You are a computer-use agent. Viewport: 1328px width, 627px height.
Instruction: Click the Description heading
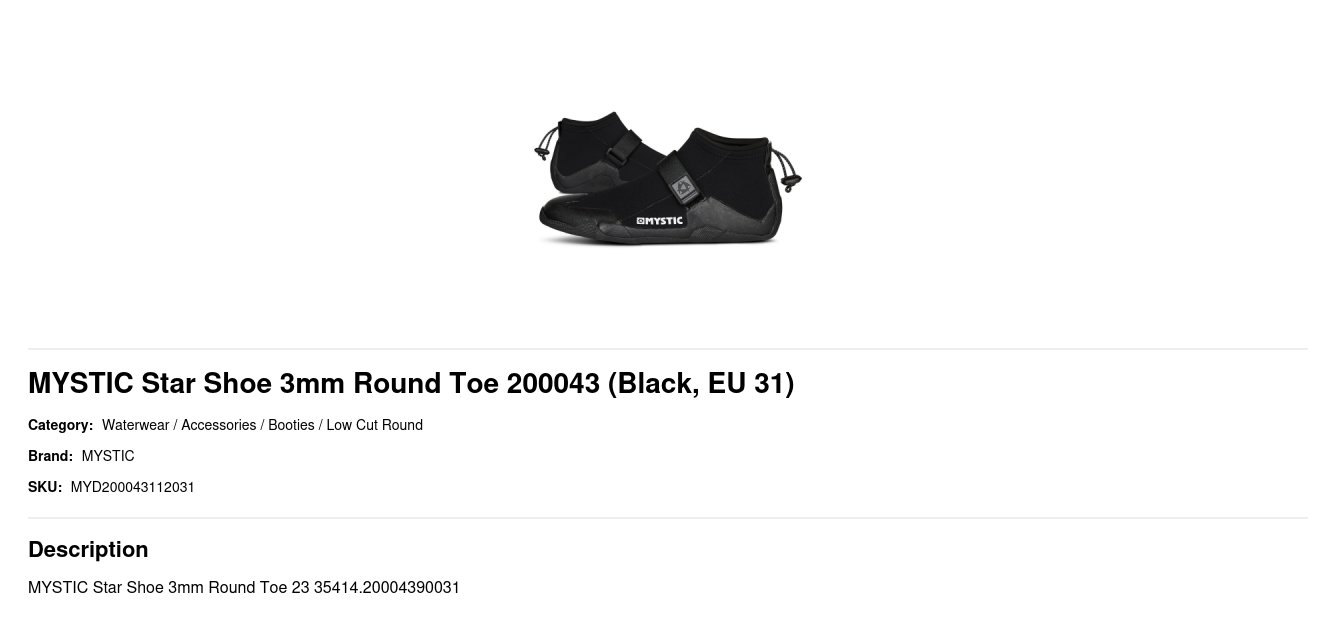[88, 549]
